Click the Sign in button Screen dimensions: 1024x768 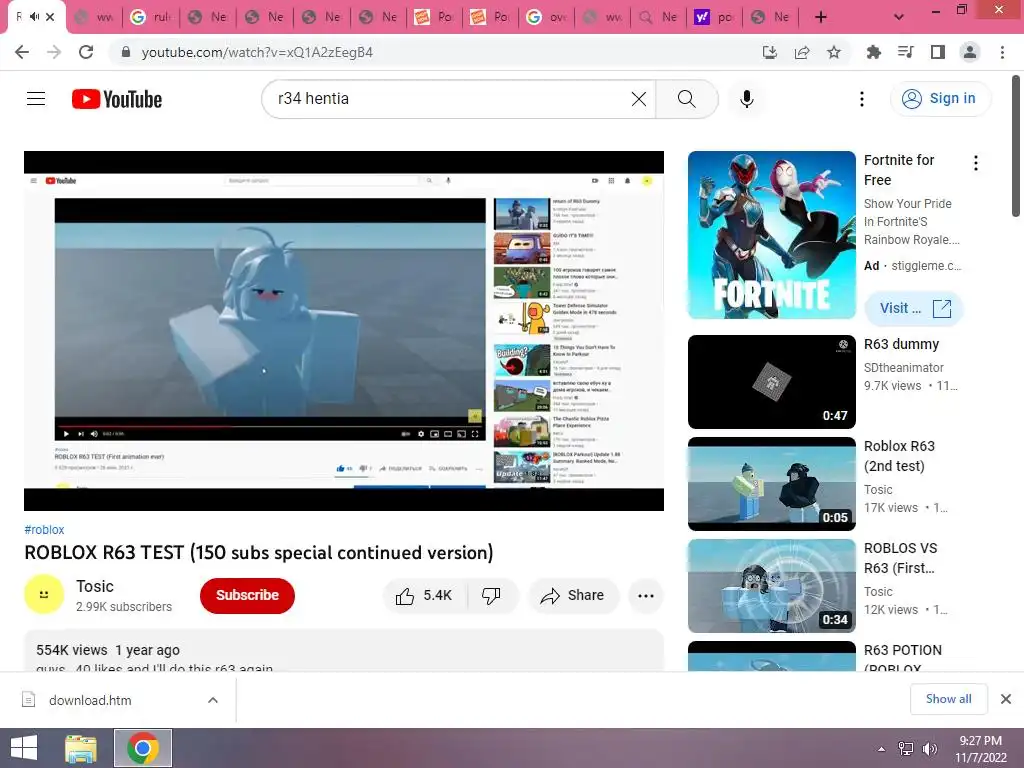(x=940, y=99)
